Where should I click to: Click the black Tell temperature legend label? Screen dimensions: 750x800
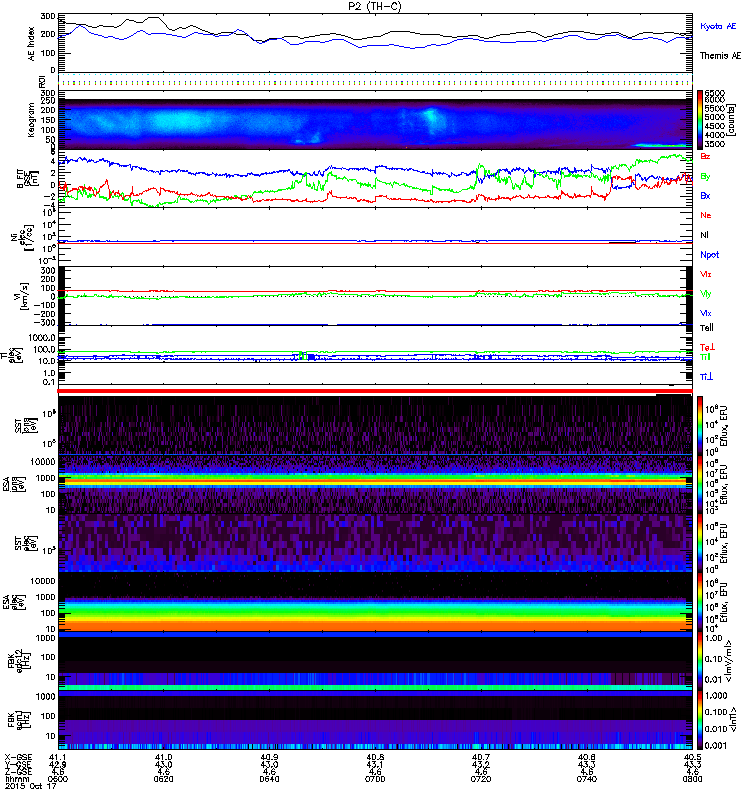coord(707,326)
